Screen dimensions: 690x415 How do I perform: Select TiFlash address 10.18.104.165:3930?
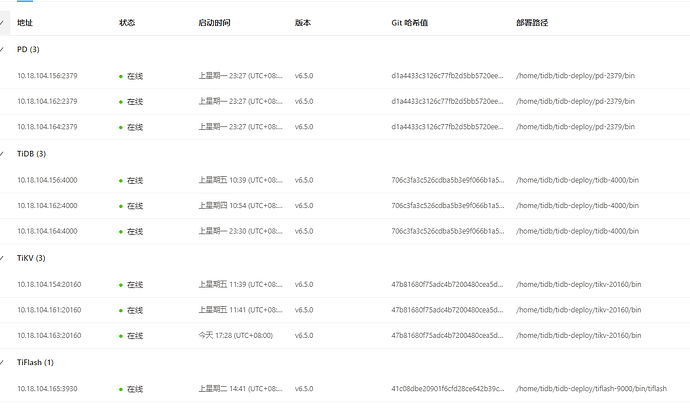coord(47,389)
